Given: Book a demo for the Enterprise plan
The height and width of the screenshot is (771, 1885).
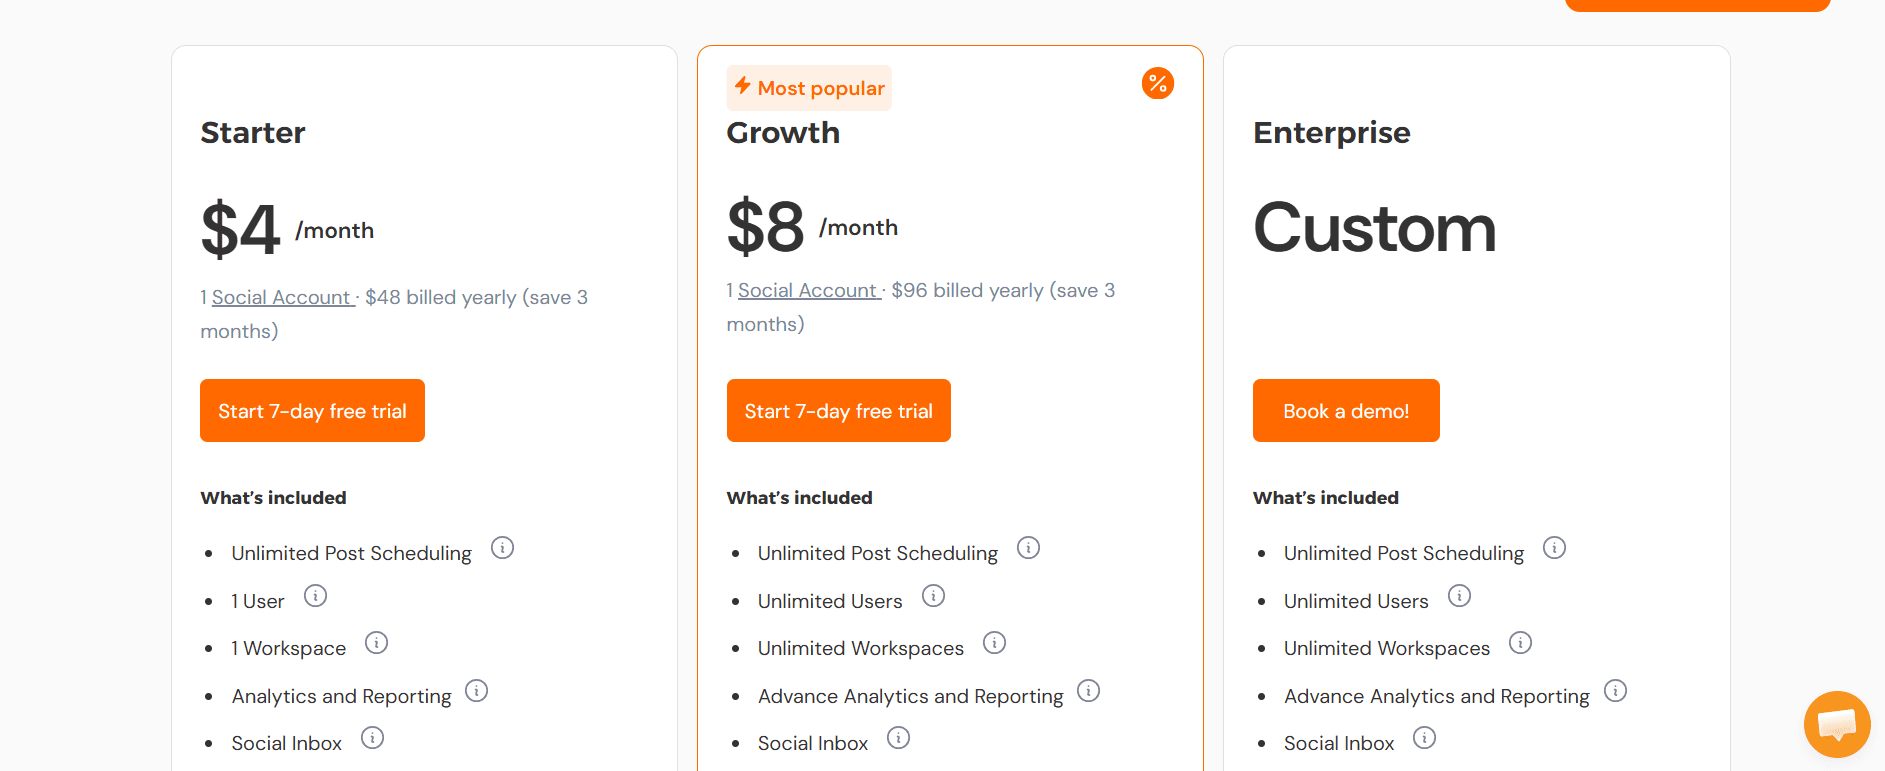Looking at the screenshot, I should [x=1345, y=410].
